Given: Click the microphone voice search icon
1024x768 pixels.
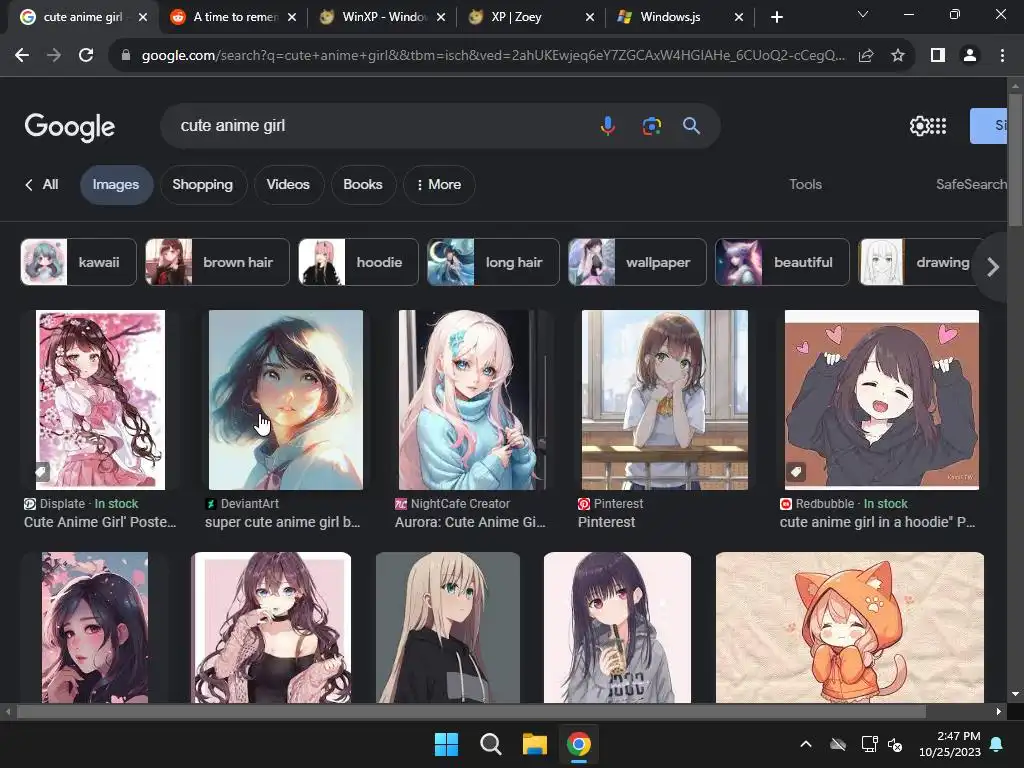Looking at the screenshot, I should [x=607, y=125].
